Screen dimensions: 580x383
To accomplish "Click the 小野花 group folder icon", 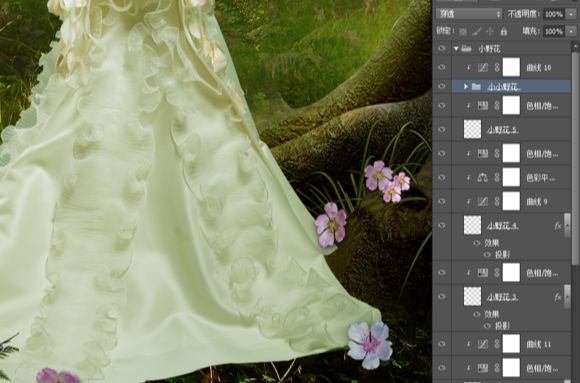I will click(x=466, y=48).
